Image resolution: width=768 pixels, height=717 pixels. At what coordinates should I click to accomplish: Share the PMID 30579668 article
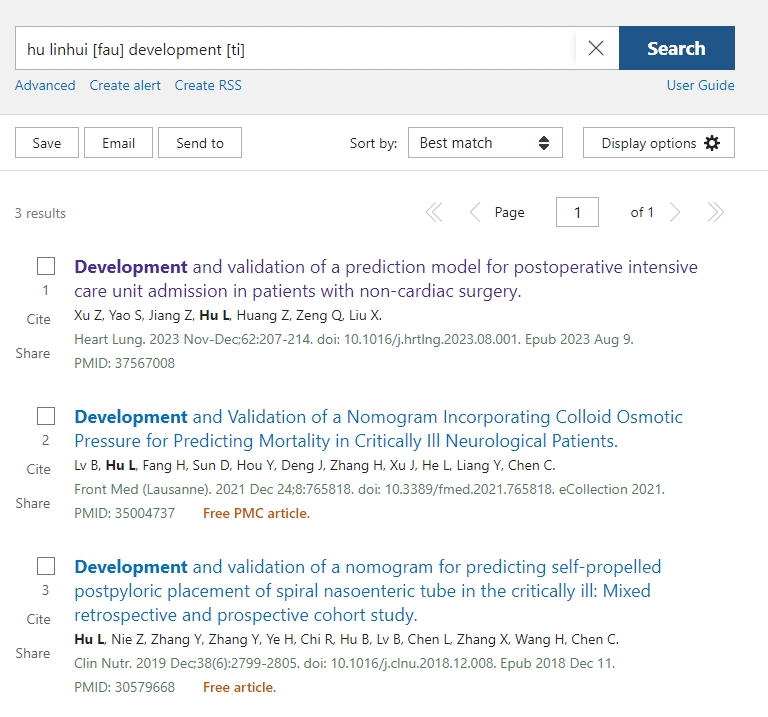coord(33,653)
